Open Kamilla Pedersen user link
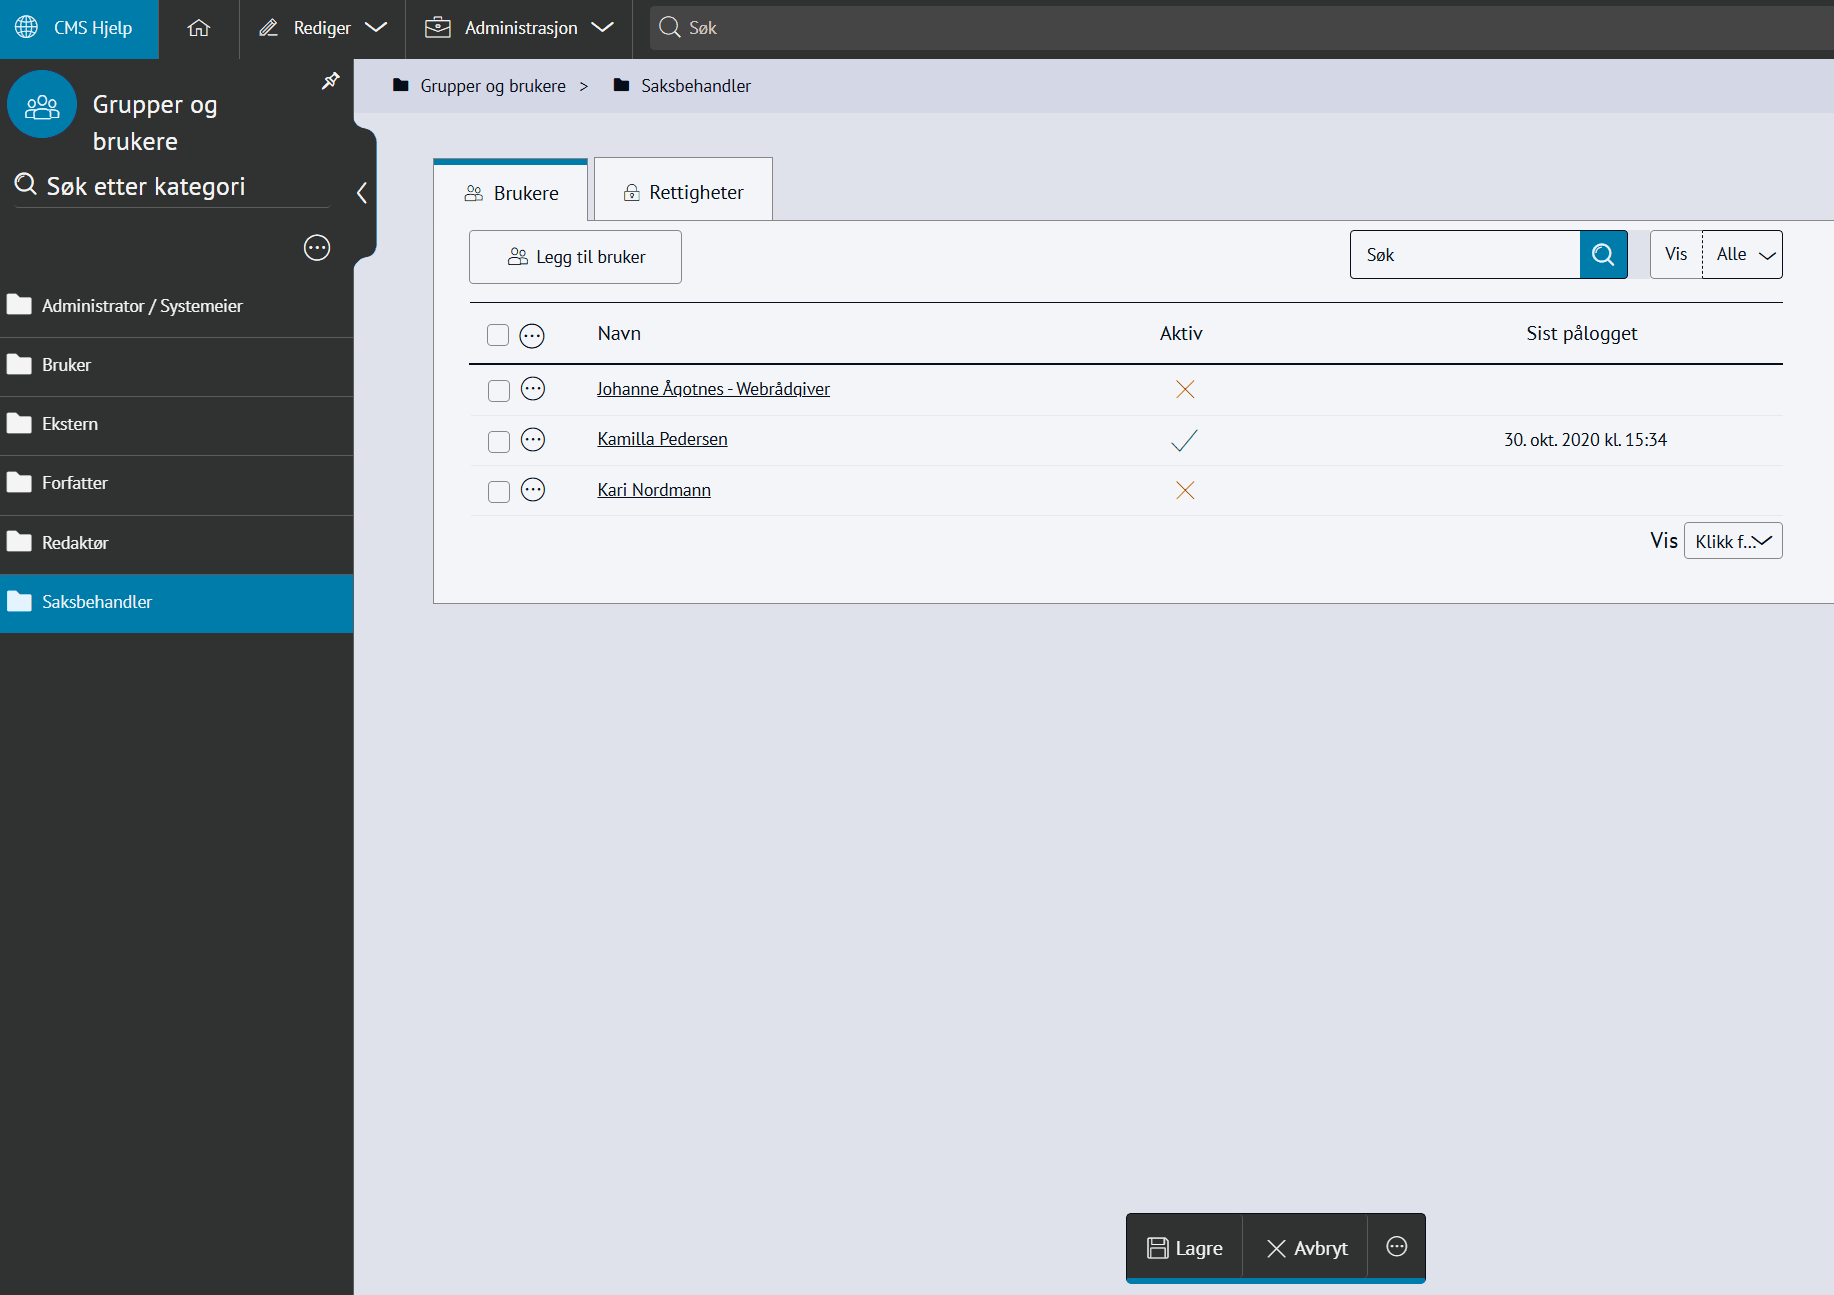The height and width of the screenshot is (1295, 1834). click(x=662, y=439)
